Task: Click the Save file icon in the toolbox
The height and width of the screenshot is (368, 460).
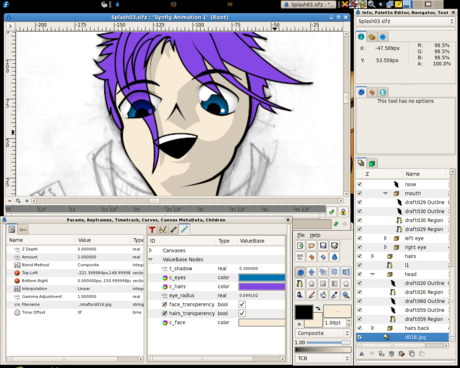Action: click(x=323, y=246)
